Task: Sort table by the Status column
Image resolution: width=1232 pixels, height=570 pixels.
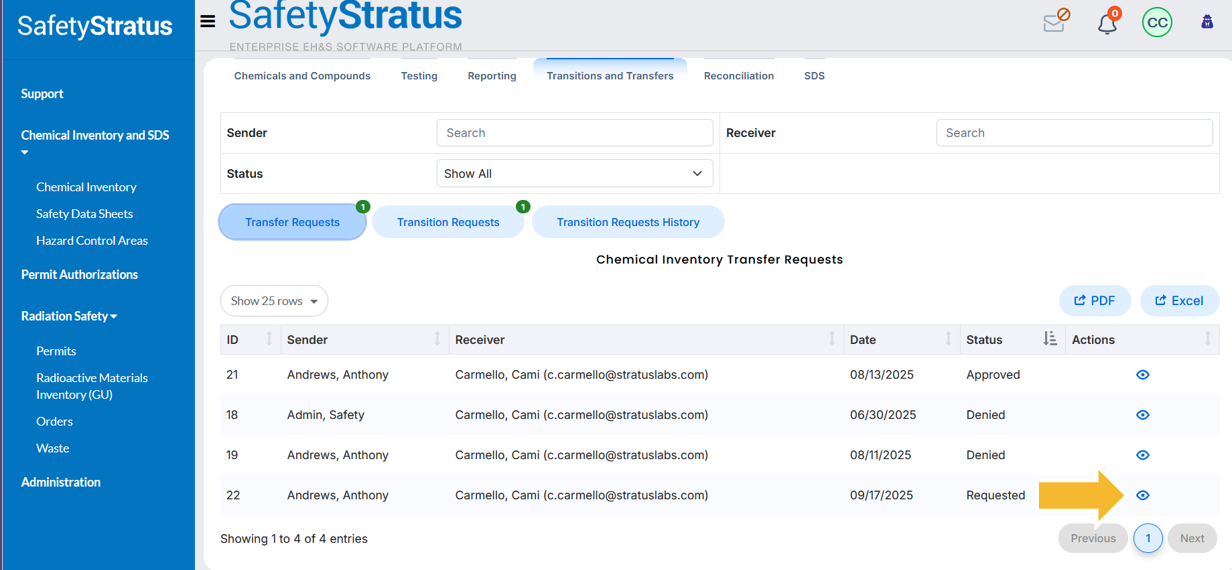Action: click(1012, 340)
